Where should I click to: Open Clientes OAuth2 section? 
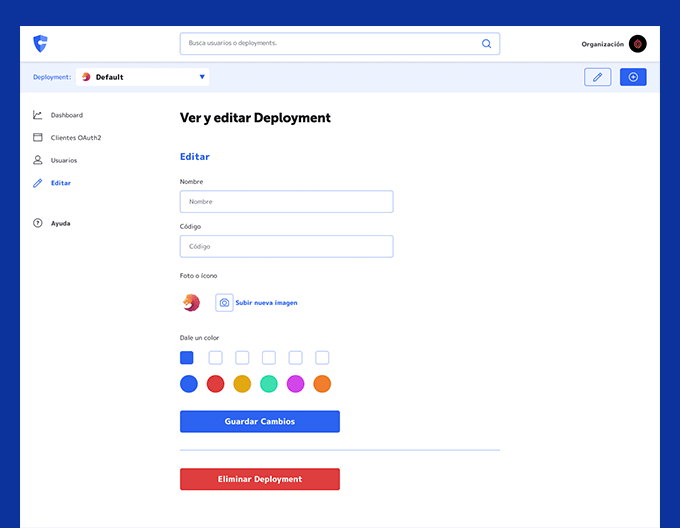click(76, 138)
